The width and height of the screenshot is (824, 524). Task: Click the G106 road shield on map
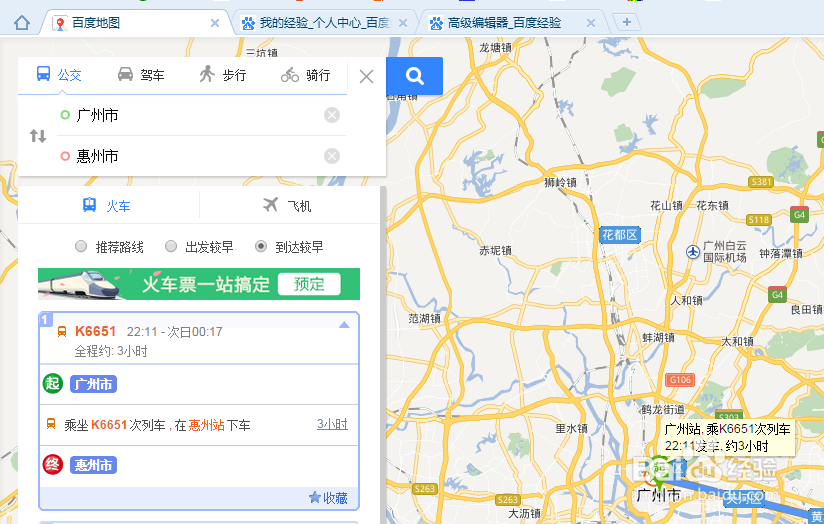pyautogui.click(x=681, y=379)
